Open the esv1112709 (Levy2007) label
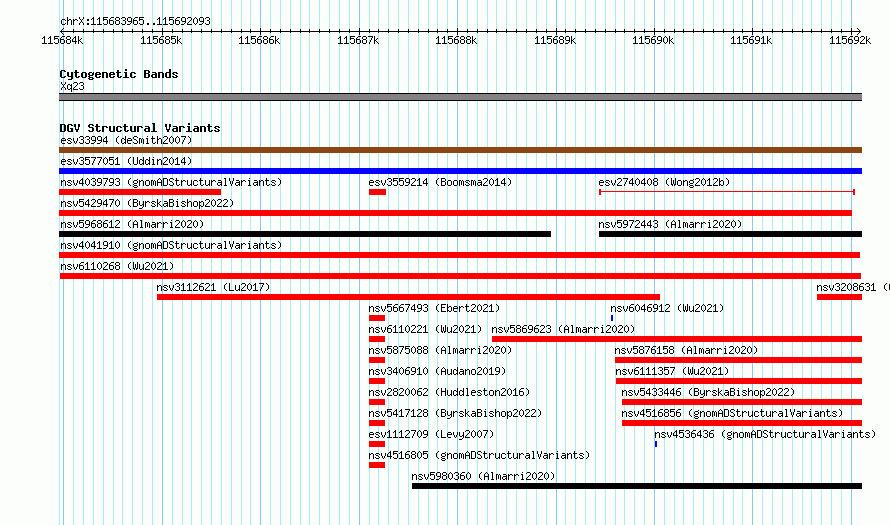This screenshot has width=890, height=525. [431, 434]
